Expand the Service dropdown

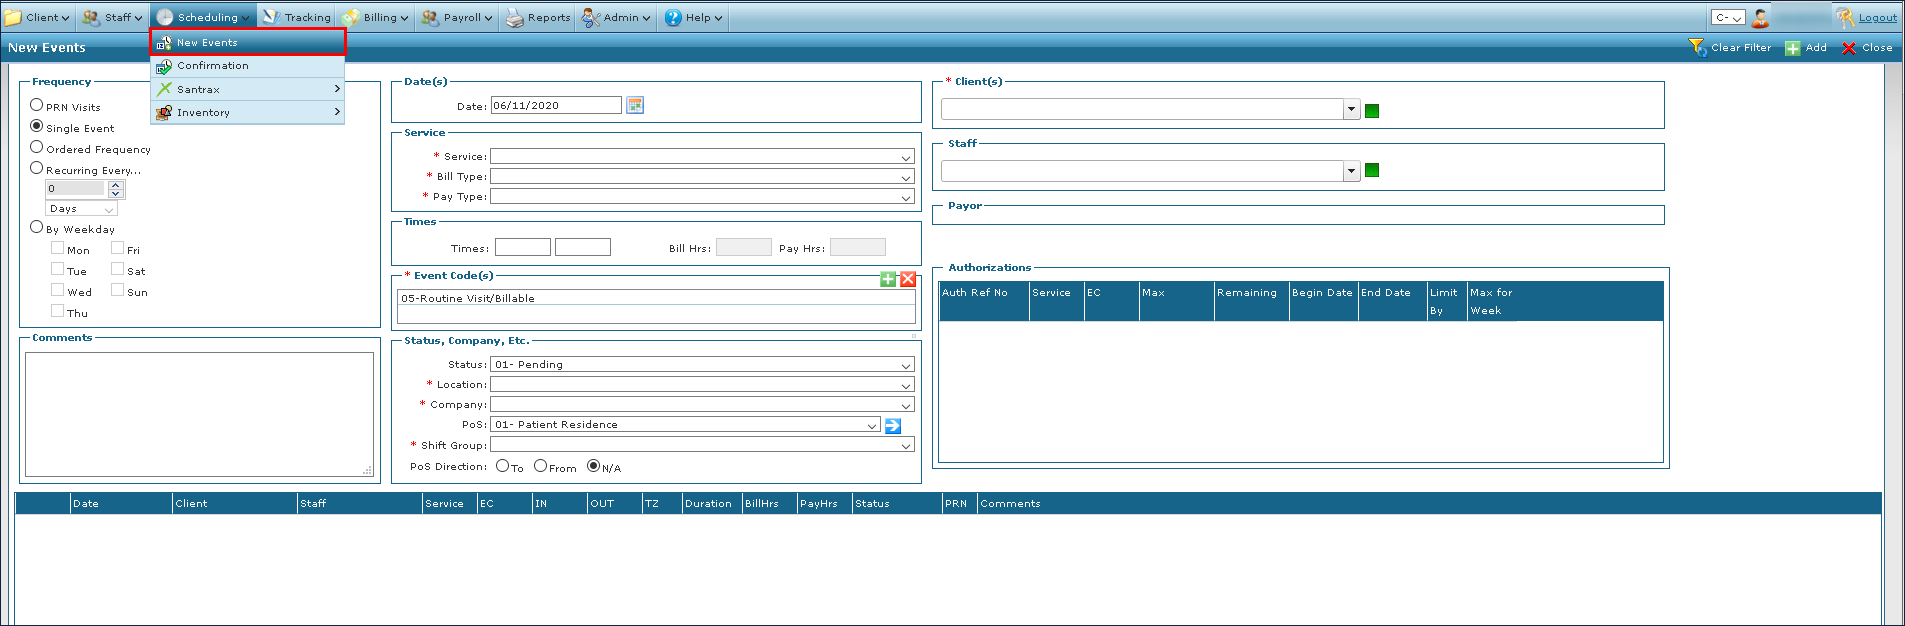point(905,157)
